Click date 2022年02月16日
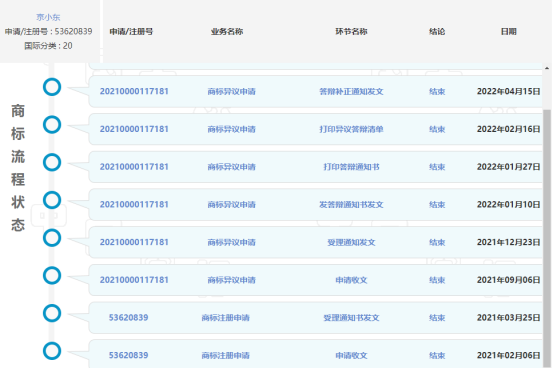 508,129
